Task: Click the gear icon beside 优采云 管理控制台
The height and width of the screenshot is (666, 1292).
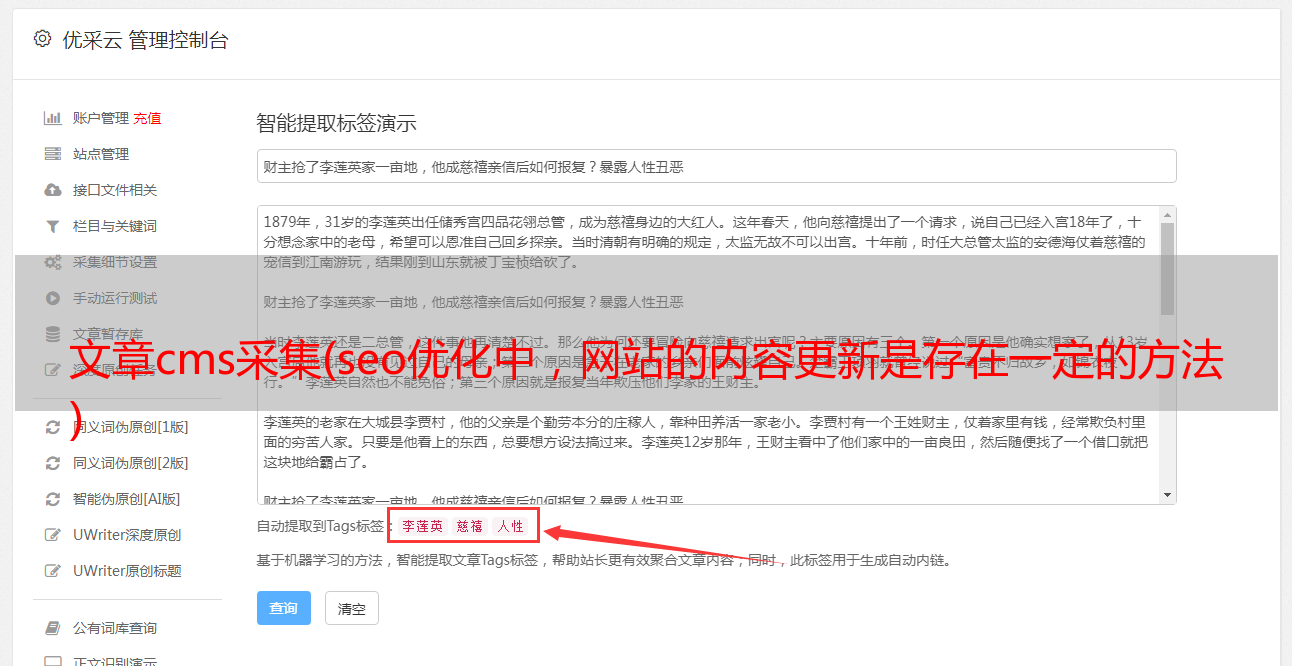Action: [42, 39]
